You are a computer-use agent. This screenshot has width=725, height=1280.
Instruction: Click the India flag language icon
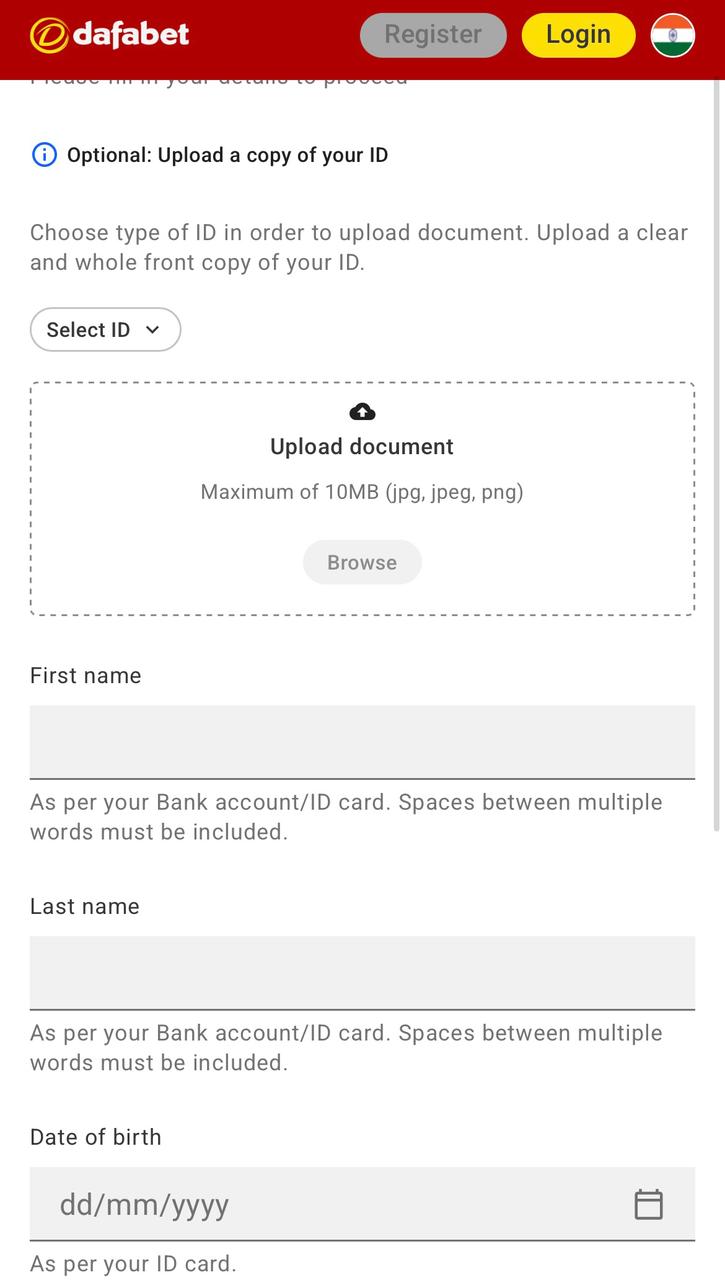click(x=672, y=35)
